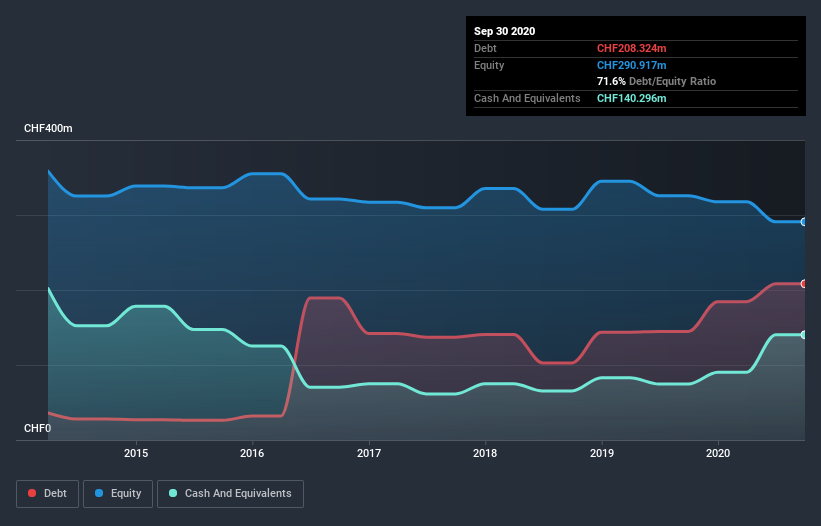Toggle the Equity legend button
Viewport: 821px width, 526px height.
tap(118, 494)
